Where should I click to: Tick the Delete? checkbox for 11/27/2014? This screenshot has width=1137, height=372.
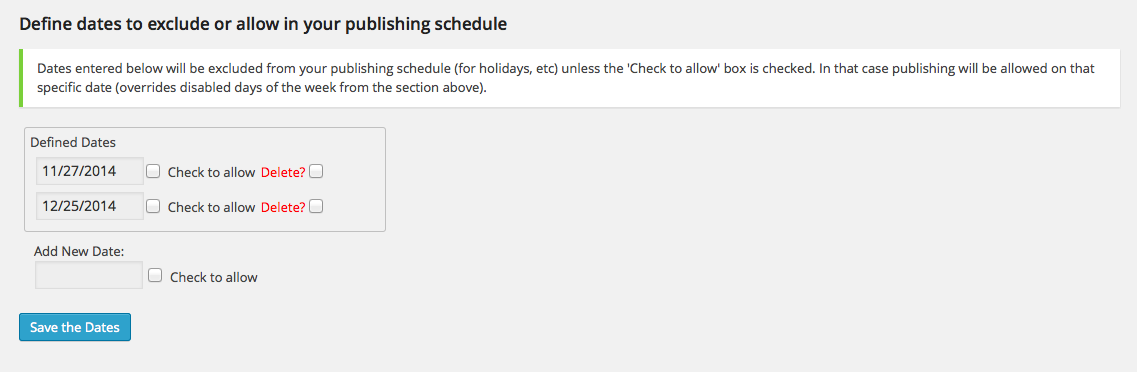tap(316, 172)
